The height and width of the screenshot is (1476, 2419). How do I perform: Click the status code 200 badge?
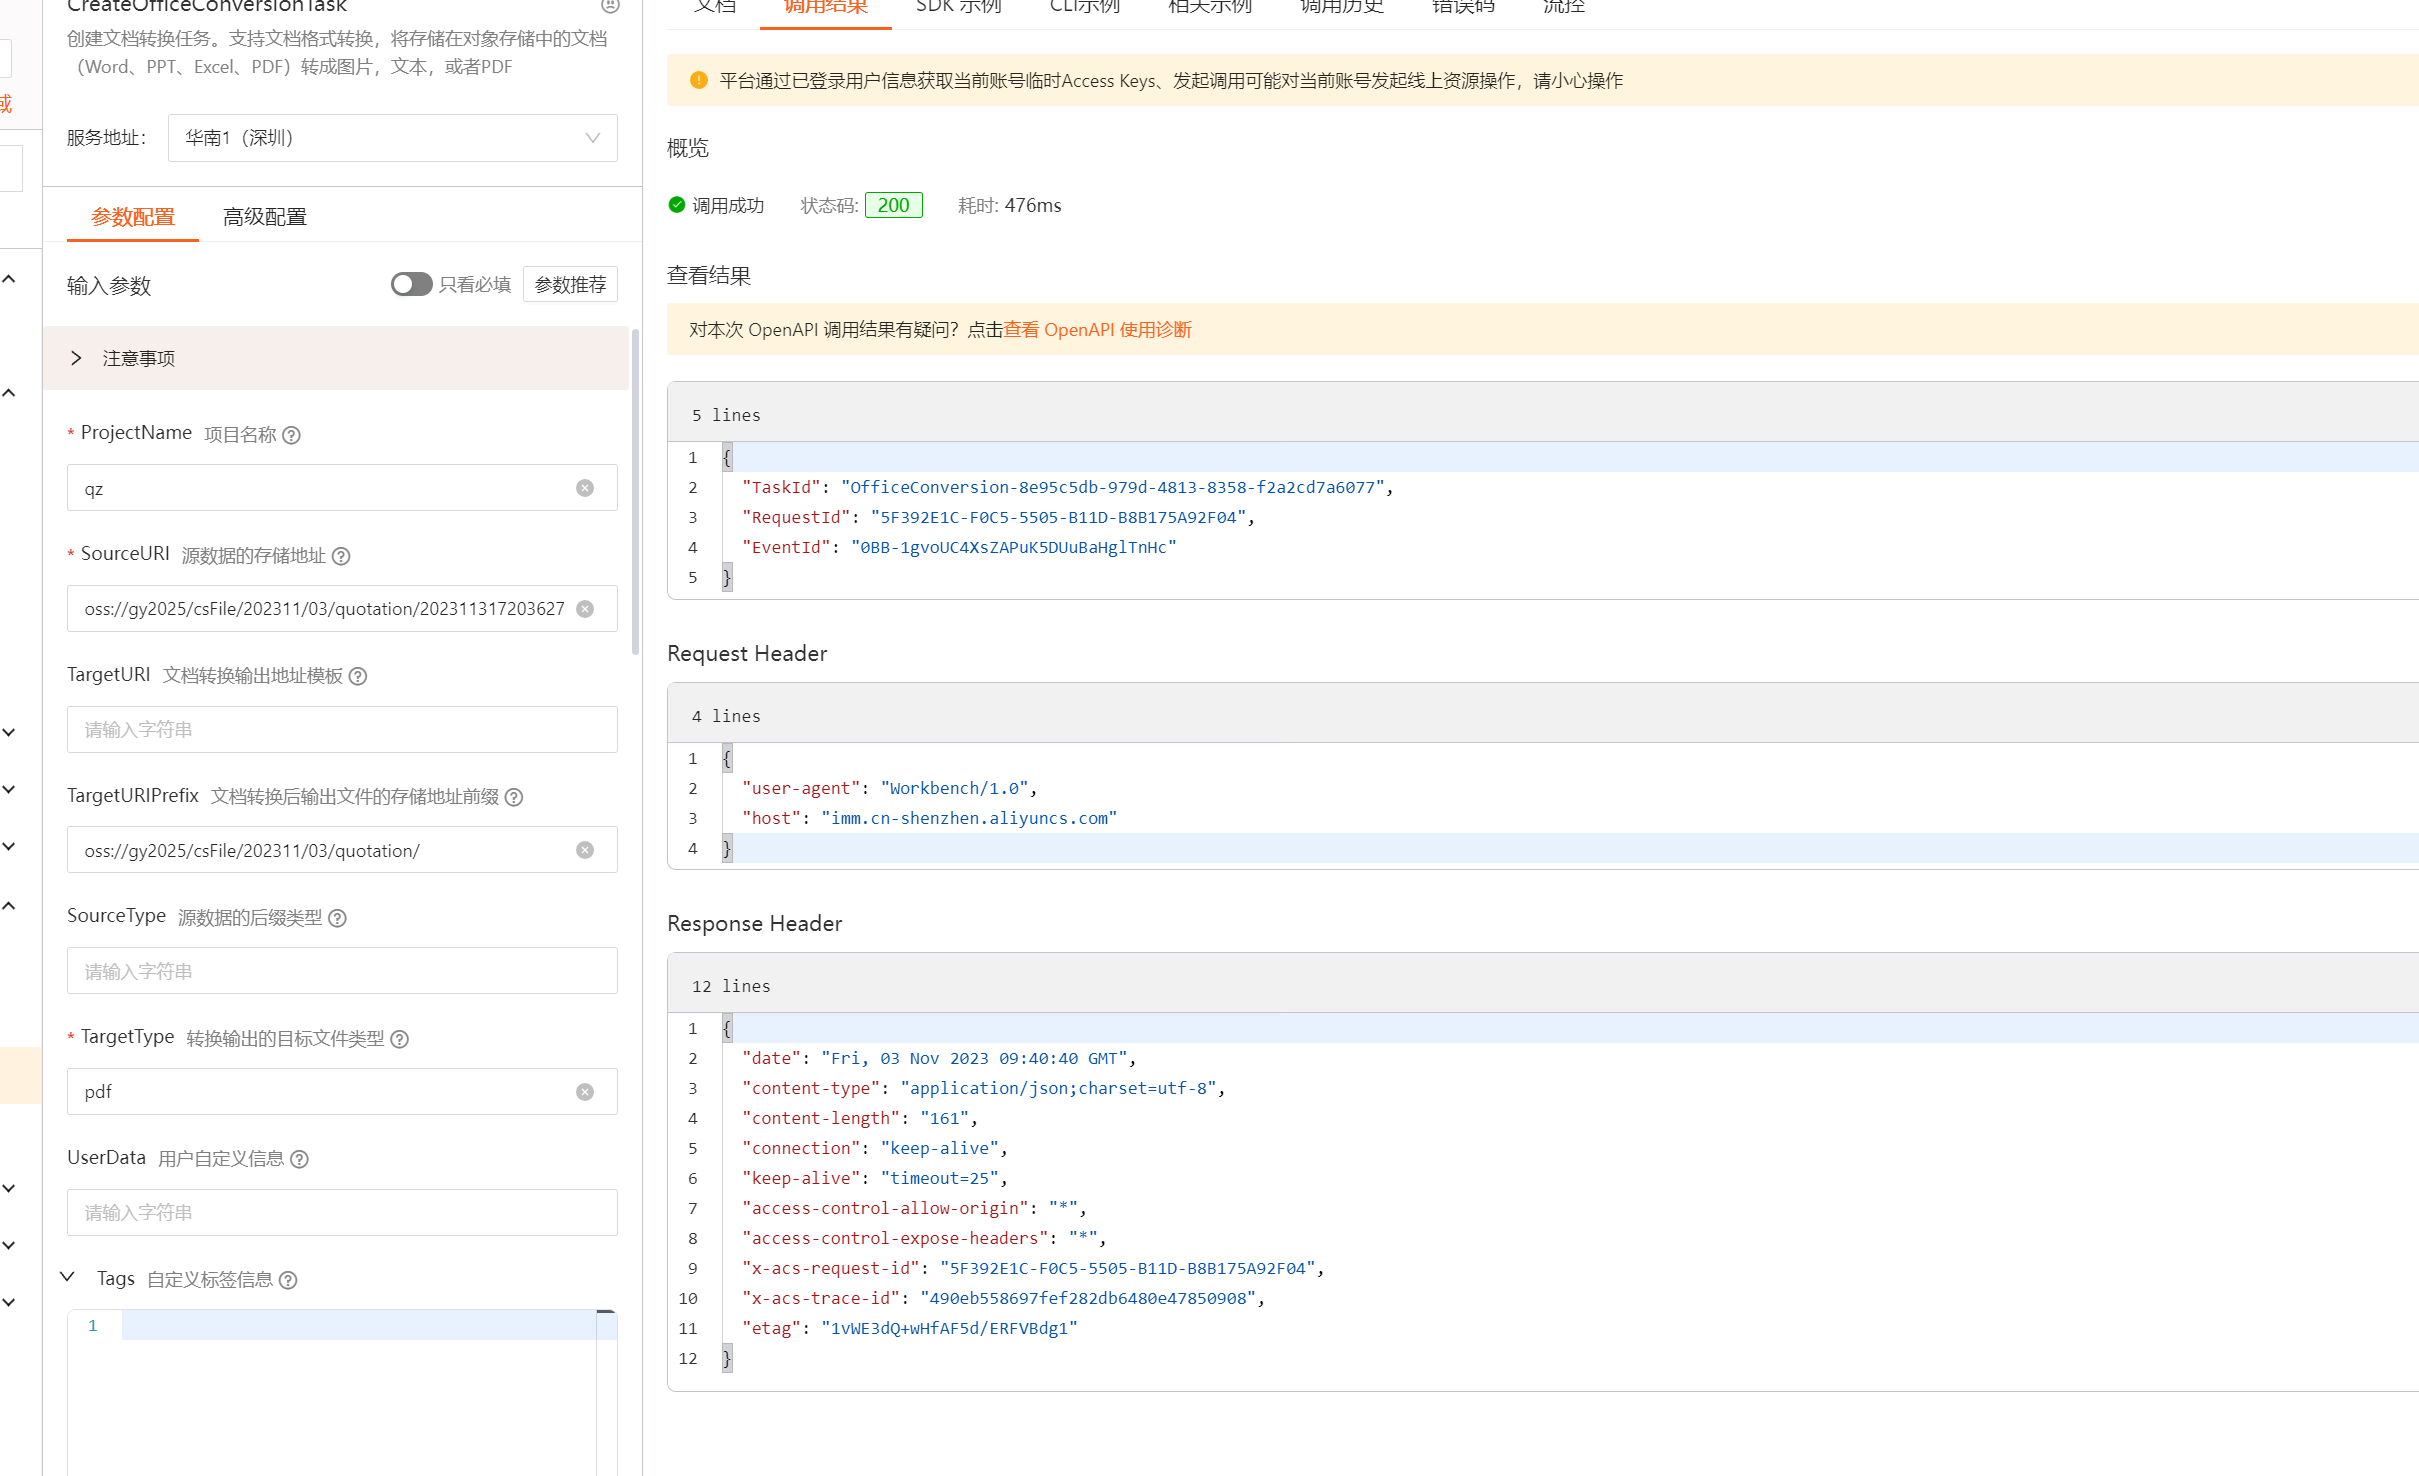[893, 205]
